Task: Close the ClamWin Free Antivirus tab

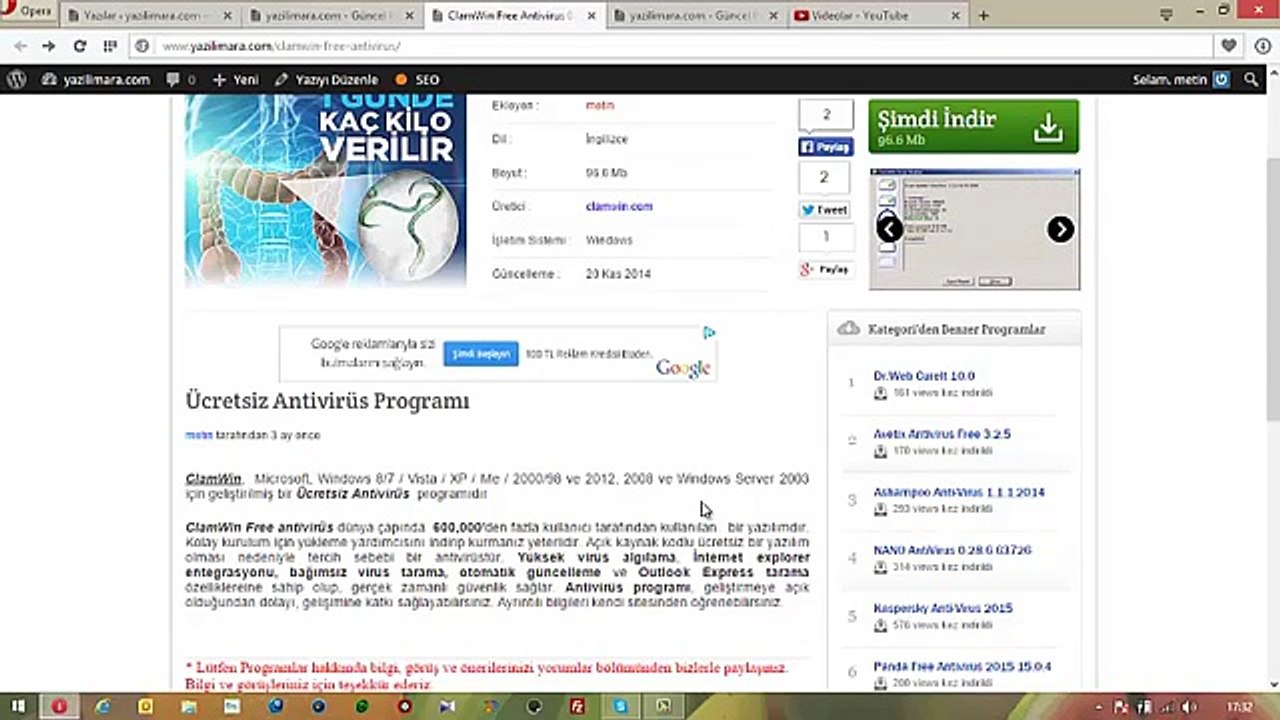Action: (x=589, y=16)
